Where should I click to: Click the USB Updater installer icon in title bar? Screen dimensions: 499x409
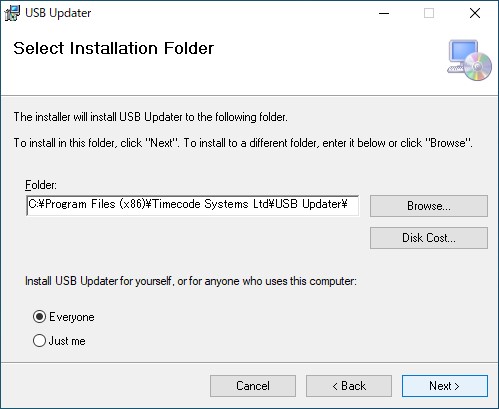12,13
